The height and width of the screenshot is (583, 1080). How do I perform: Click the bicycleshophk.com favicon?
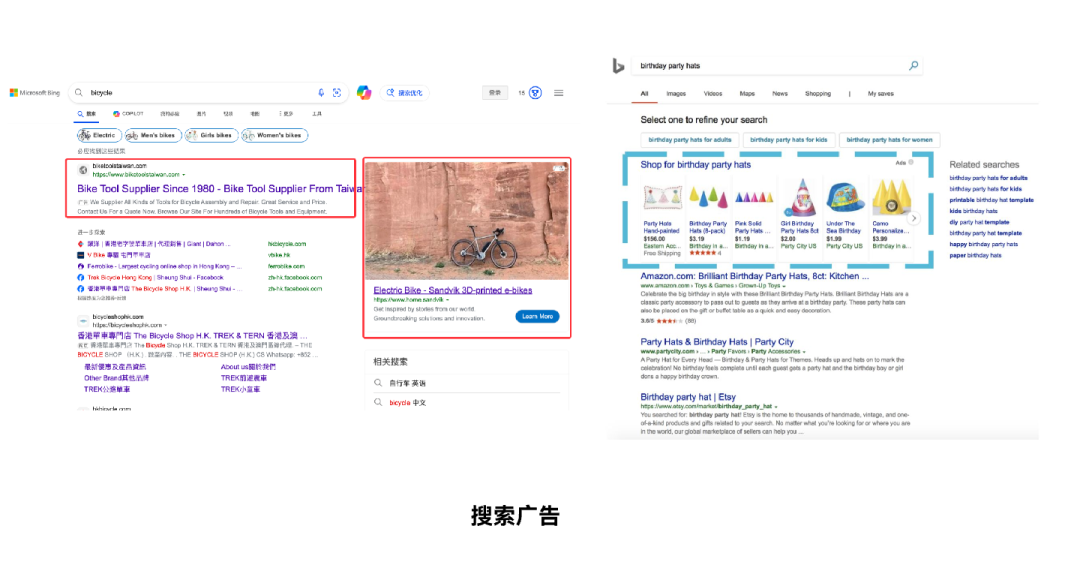coord(83,320)
